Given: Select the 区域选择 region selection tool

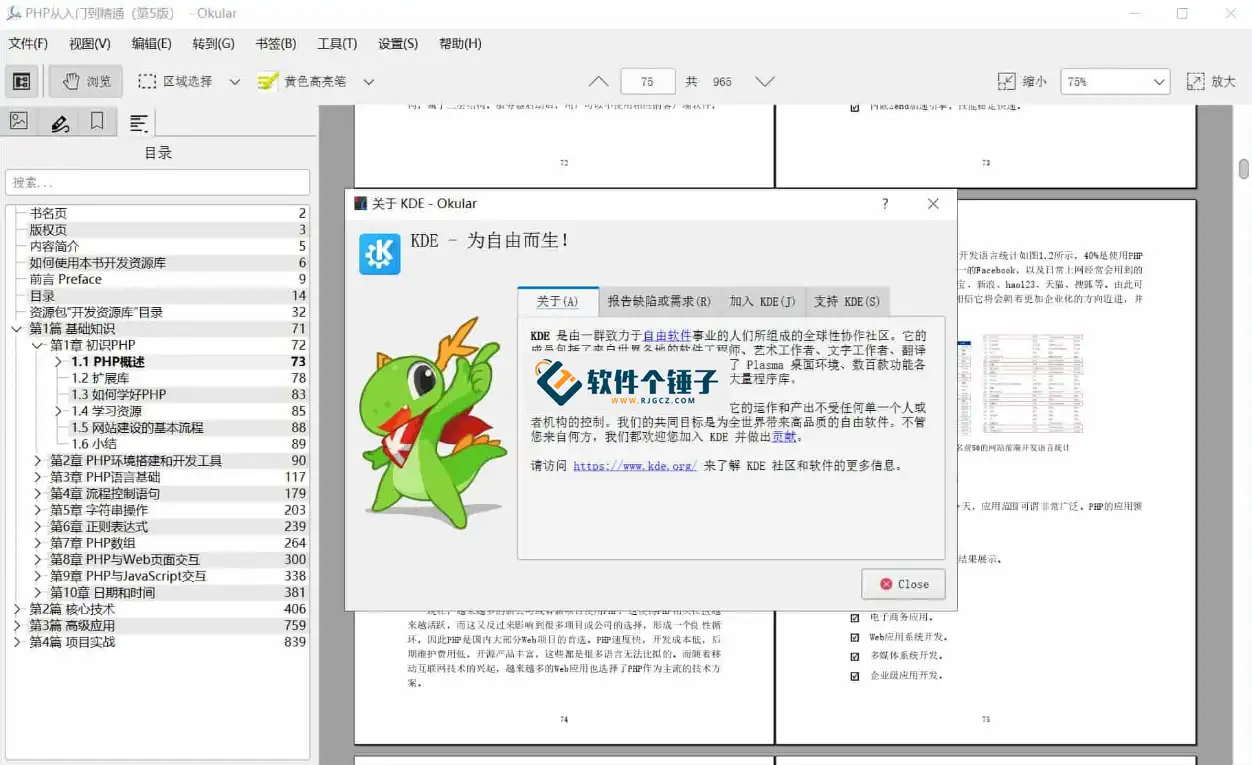Looking at the screenshot, I should [x=175, y=82].
